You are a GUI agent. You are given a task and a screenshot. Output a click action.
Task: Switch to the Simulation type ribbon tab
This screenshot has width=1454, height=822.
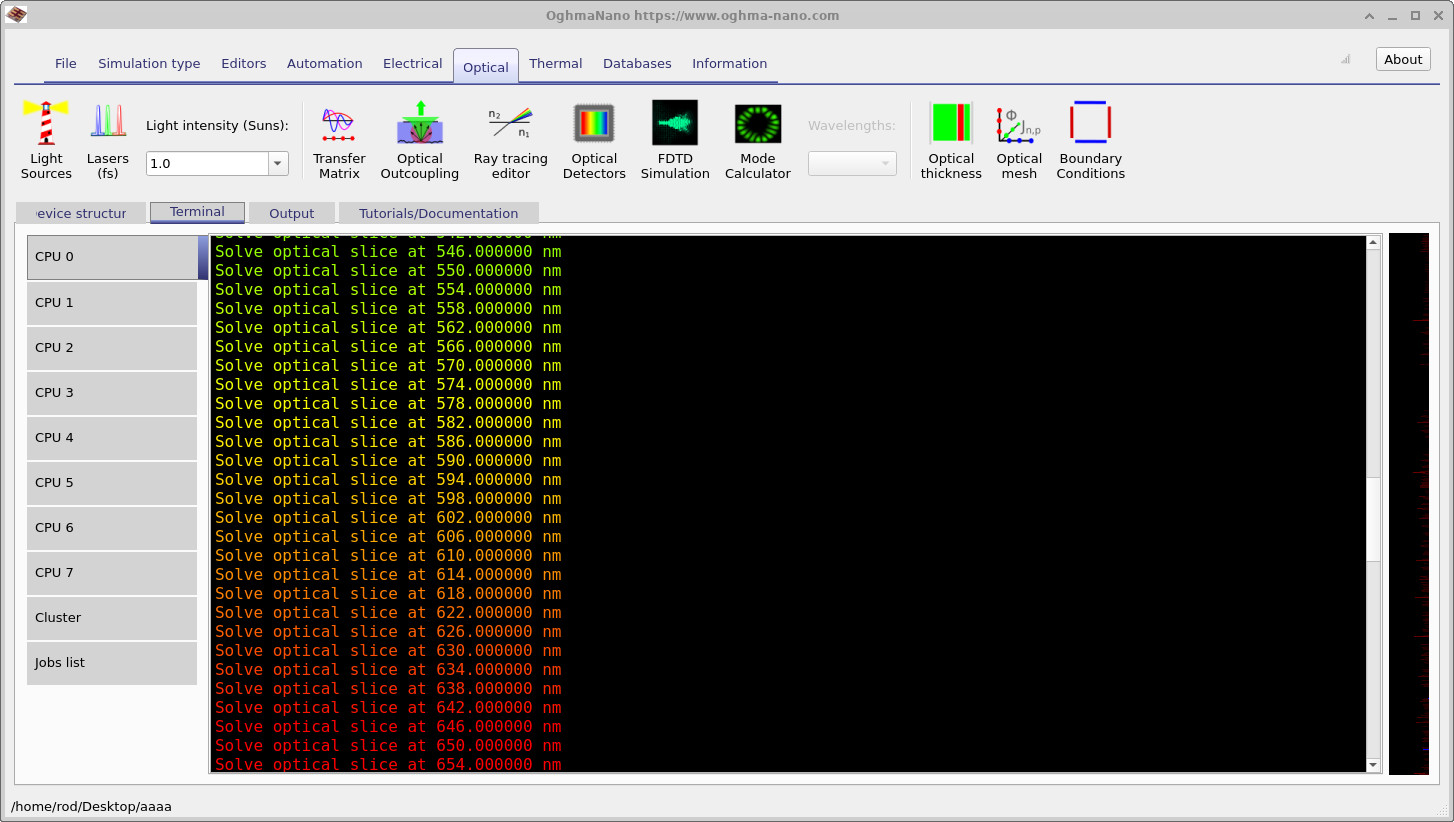[149, 63]
